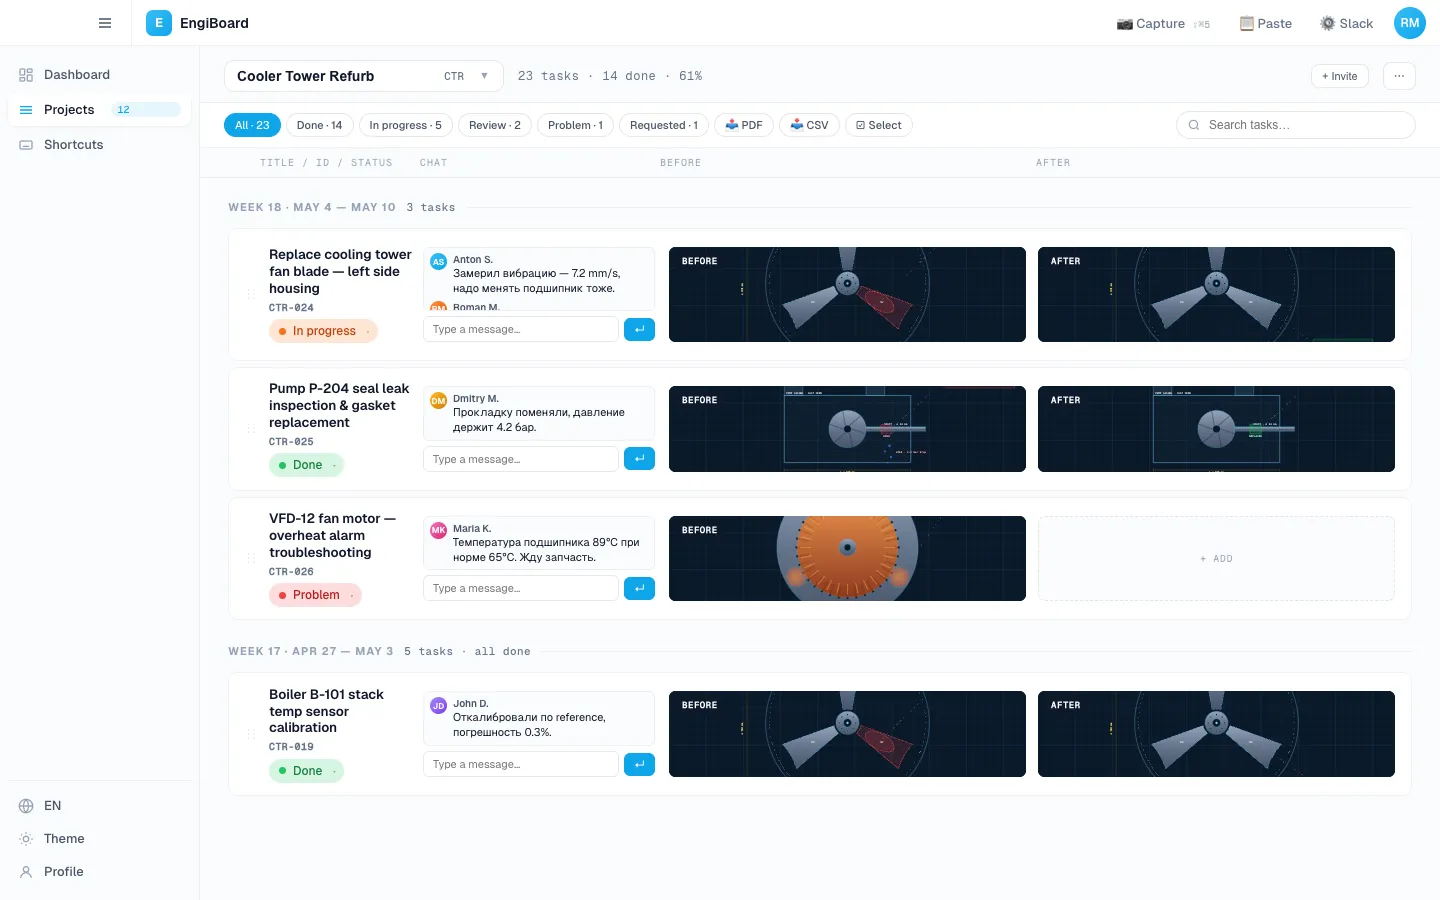
Task: Click the Search tasks field
Action: click(1296, 125)
